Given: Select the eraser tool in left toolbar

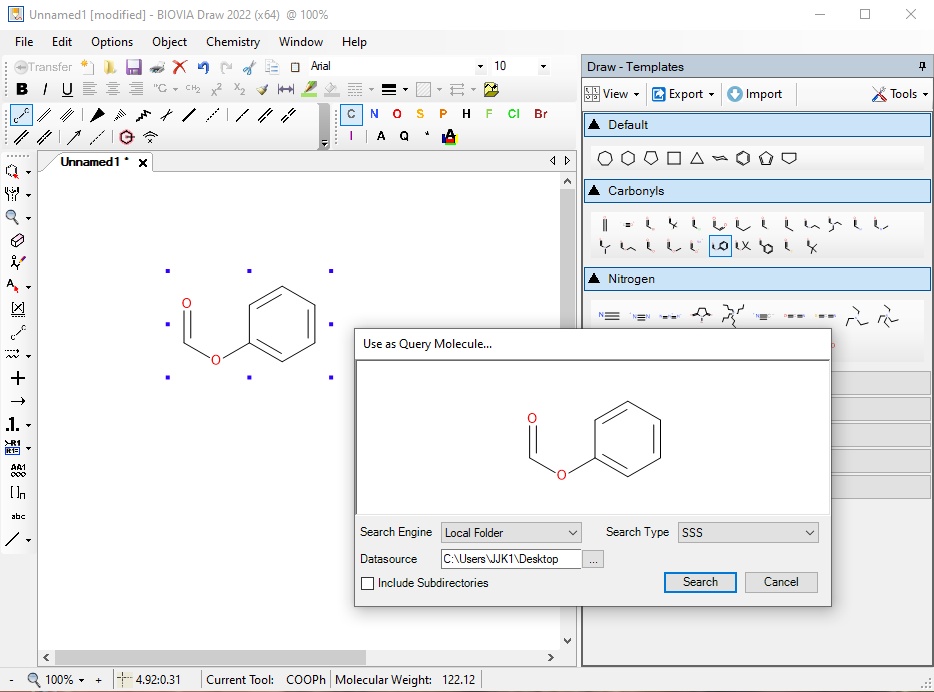Looking at the screenshot, I should click(17, 240).
